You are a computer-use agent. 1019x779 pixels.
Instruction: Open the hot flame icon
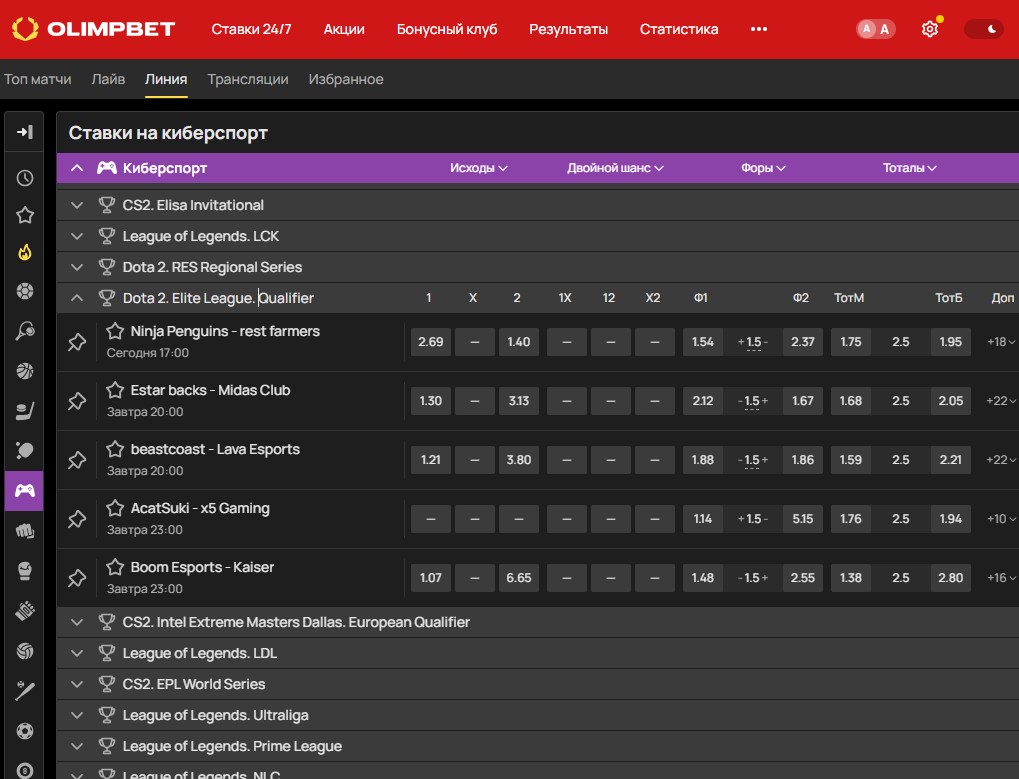pos(25,252)
